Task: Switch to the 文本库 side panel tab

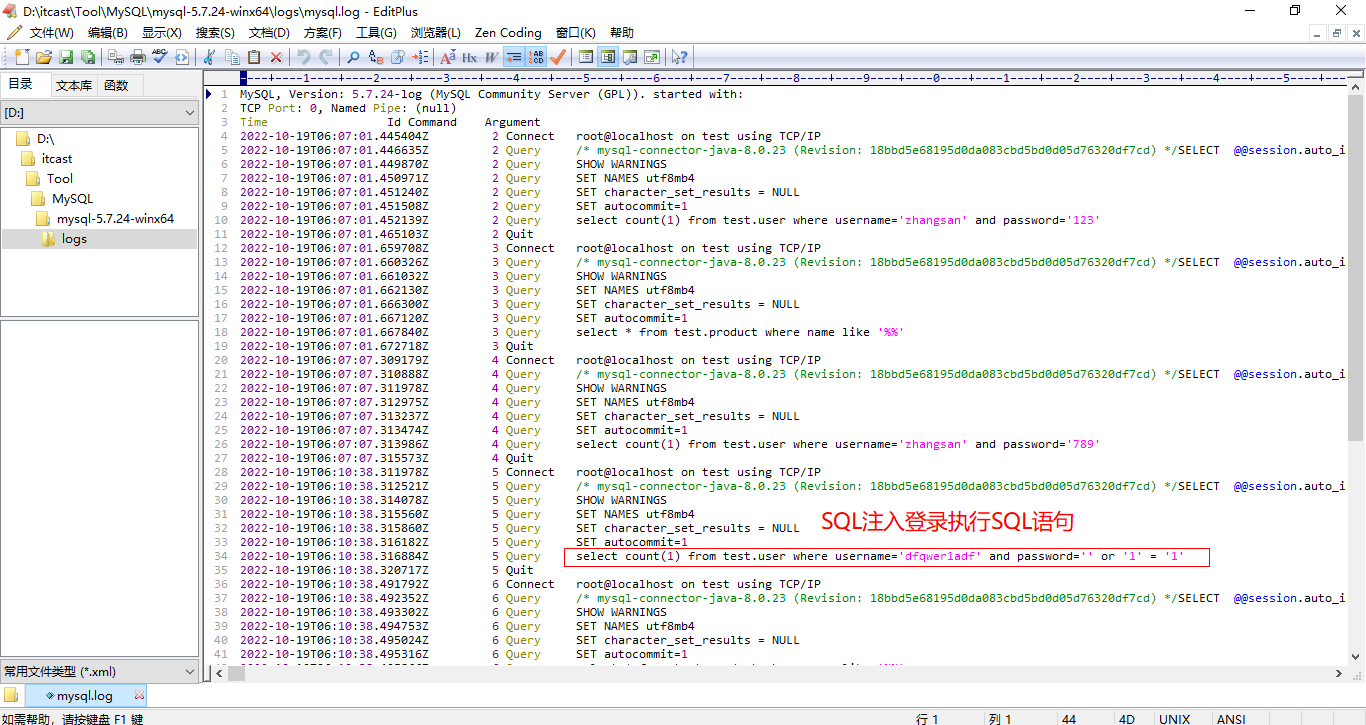Action: pos(73,85)
